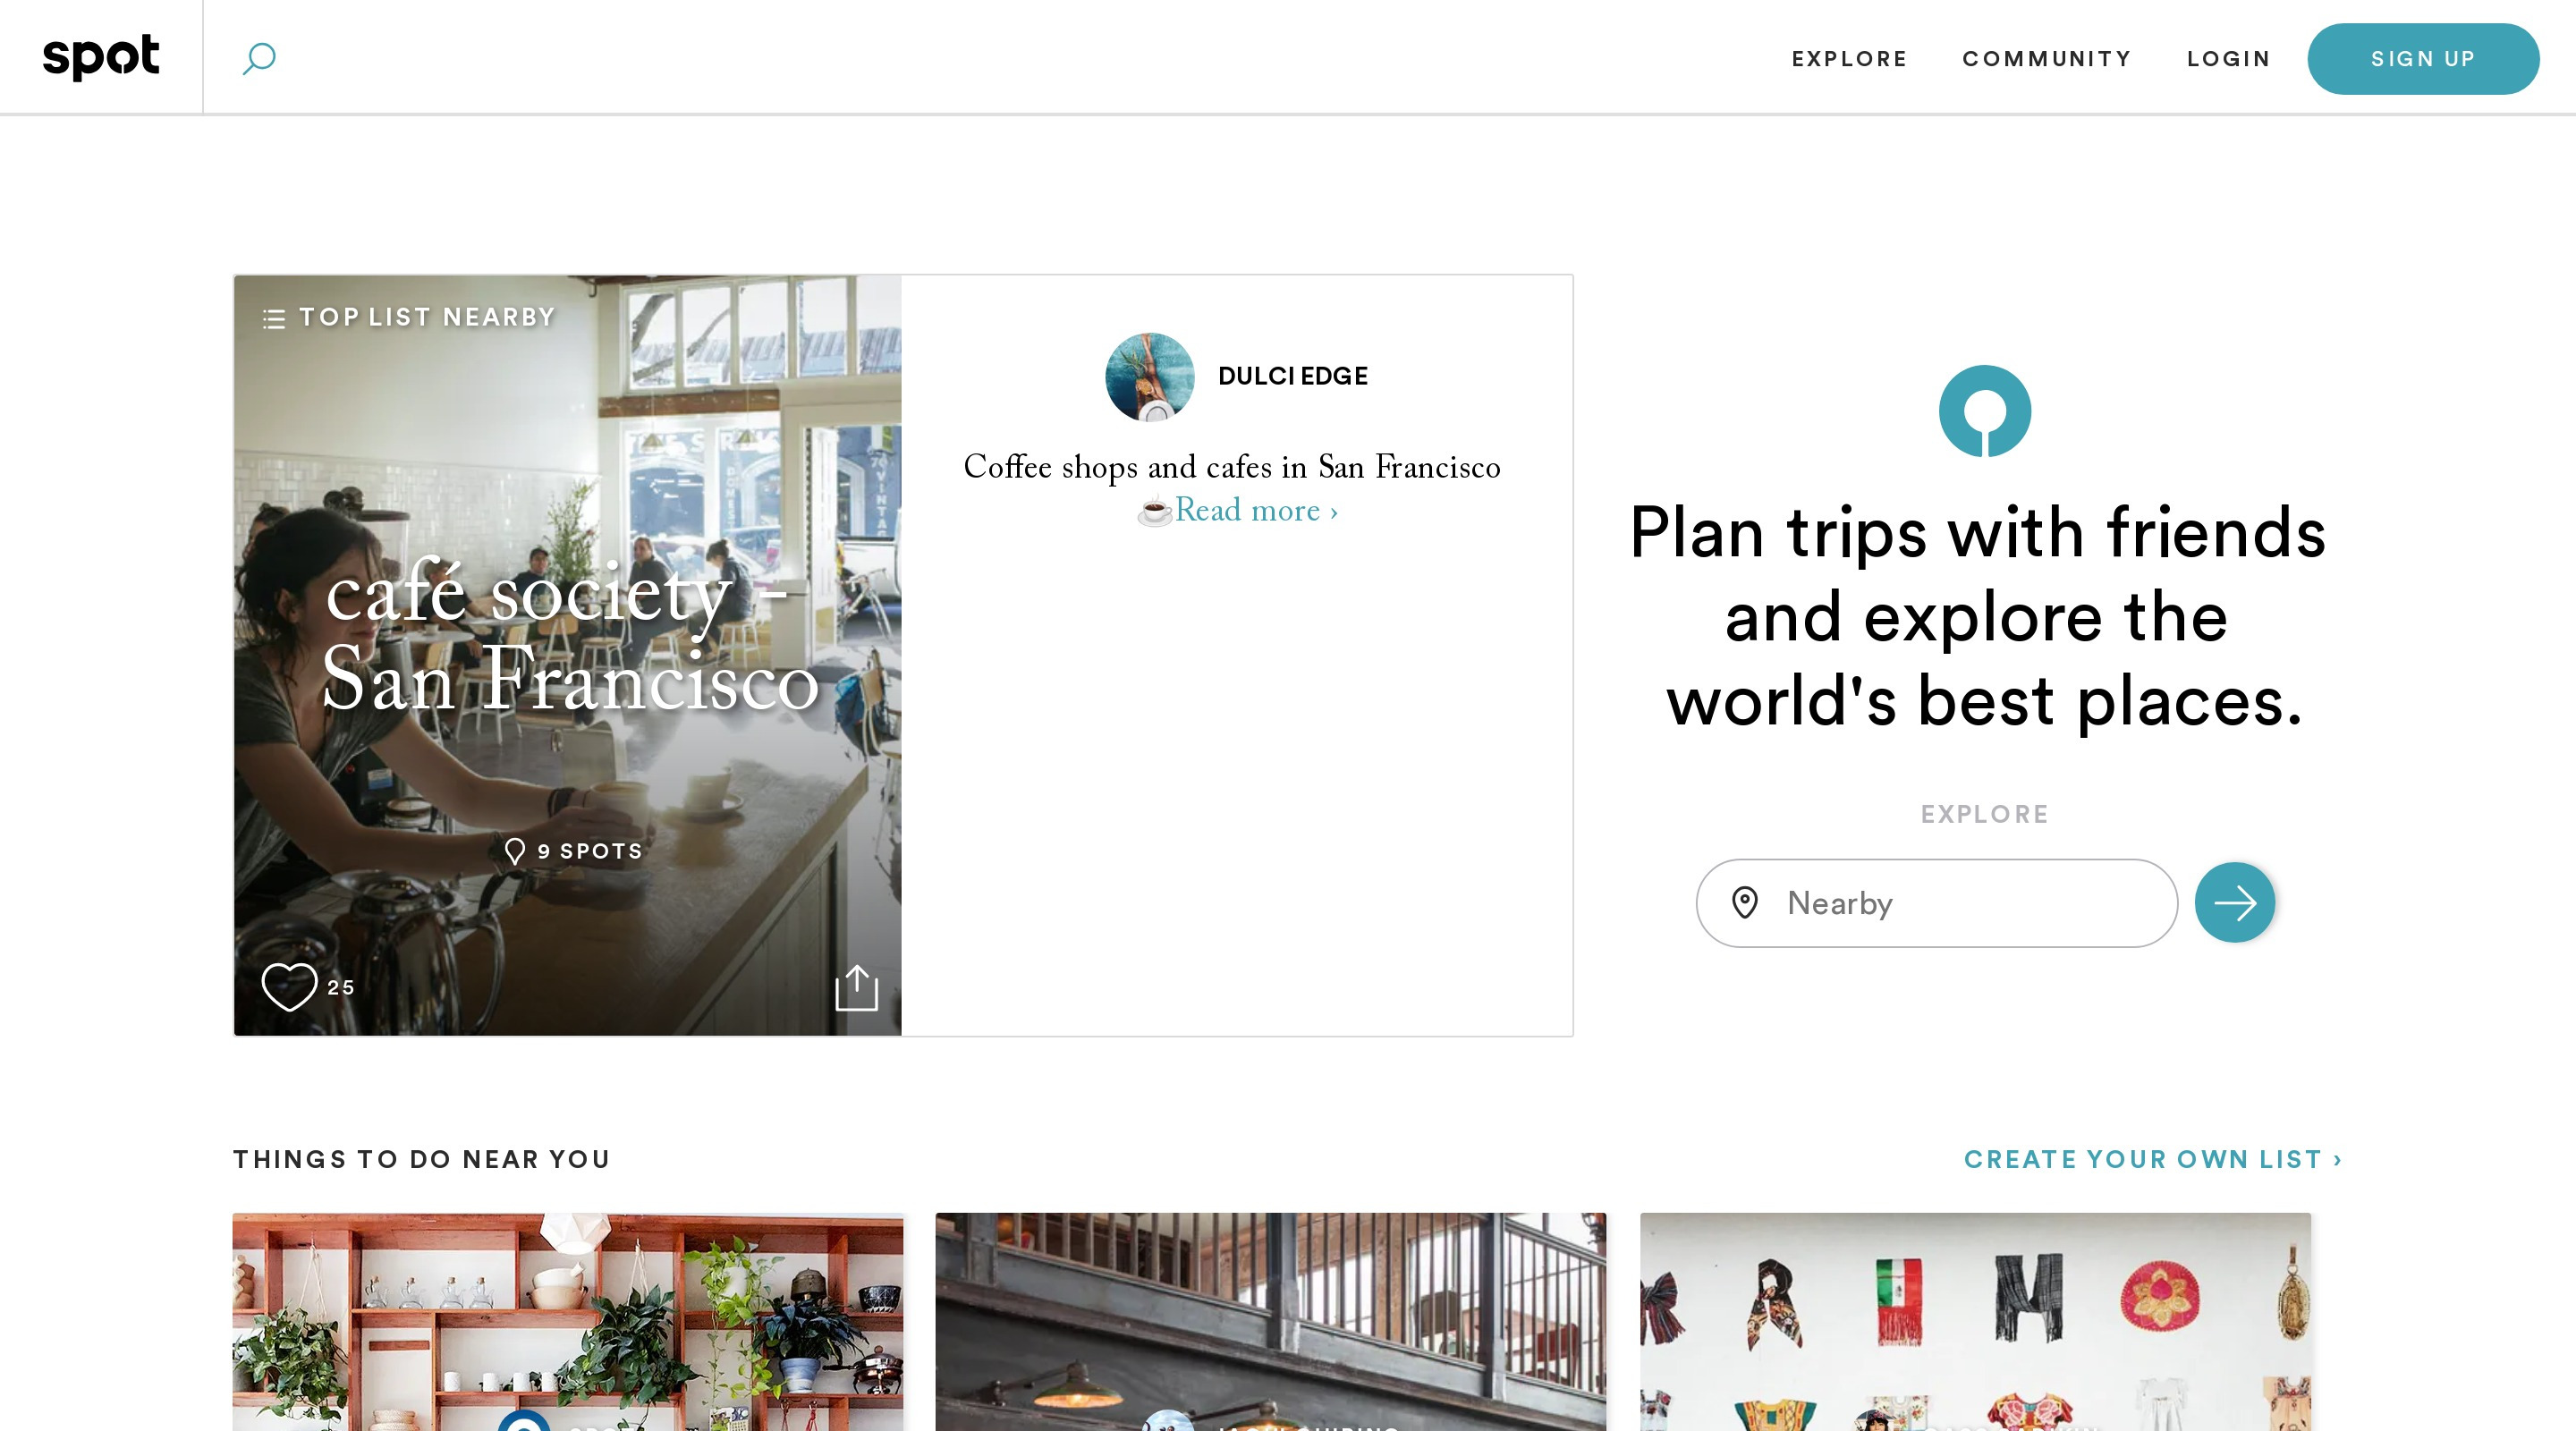Open the wooden shelves list thumbnail
This screenshot has height=1431, width=2576.
(568, 1322)
